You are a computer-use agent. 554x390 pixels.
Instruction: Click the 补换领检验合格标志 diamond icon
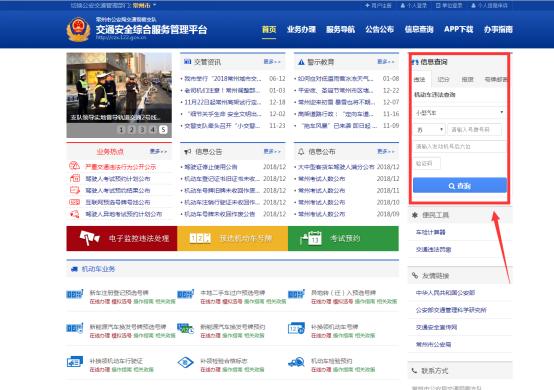[185, 362]
